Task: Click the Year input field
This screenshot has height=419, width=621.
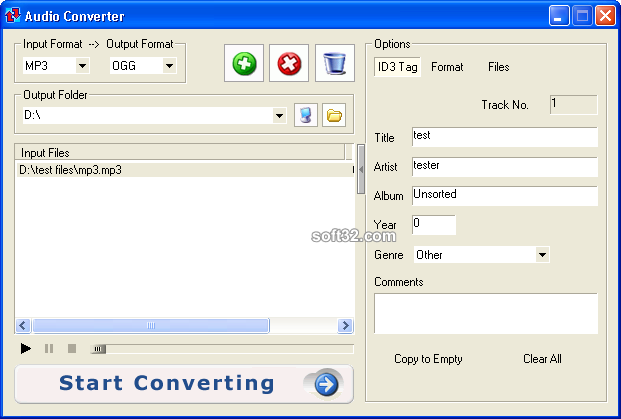Action: (434, 225)
